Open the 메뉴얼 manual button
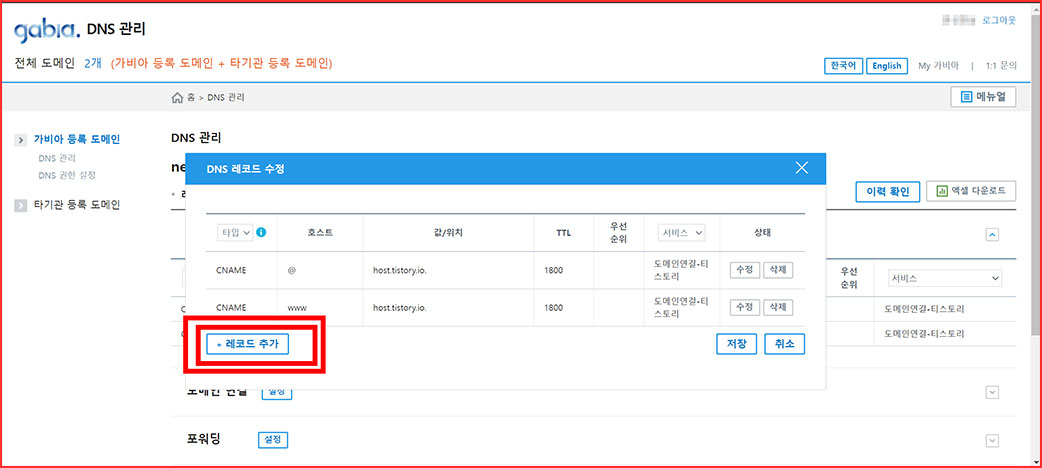The image size is (1042, 468). (983, 97)
